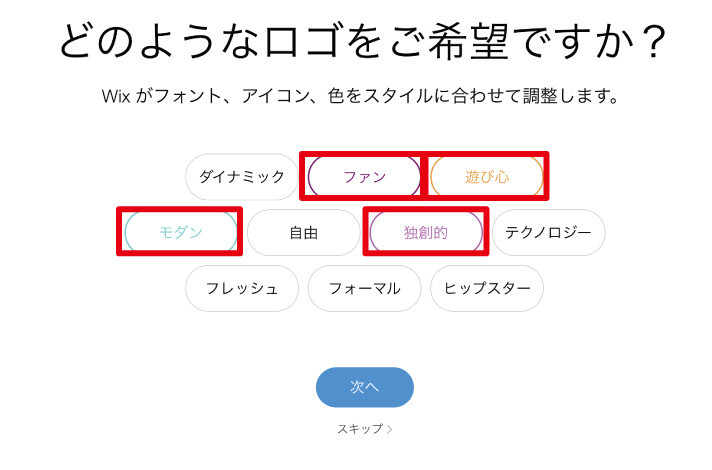Choose the 自由 style option
The image size is (712, 470).
[303, 233]
